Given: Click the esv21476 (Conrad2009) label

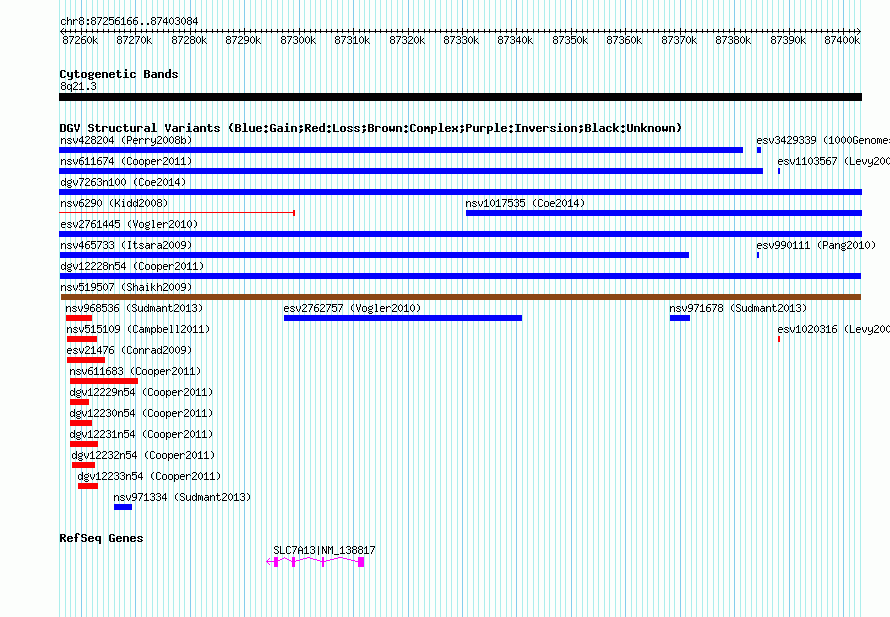Looking at the screenshot, I should click(129, 350).
